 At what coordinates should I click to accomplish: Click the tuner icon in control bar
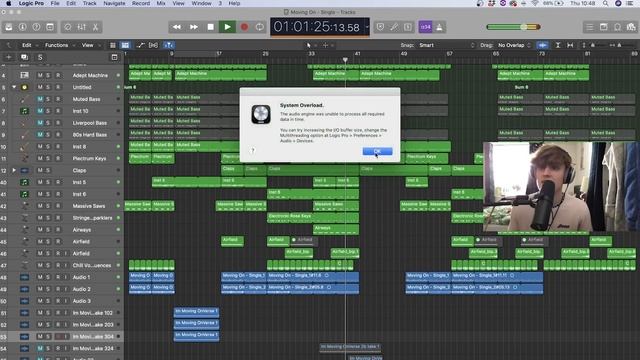394,27
